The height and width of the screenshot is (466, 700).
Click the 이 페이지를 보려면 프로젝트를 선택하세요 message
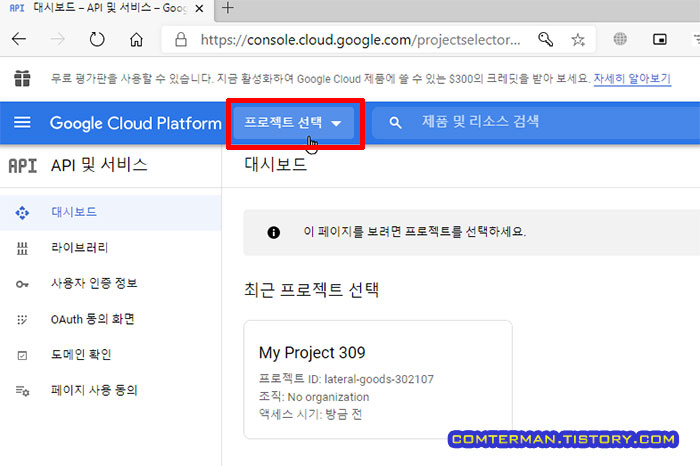414,232
